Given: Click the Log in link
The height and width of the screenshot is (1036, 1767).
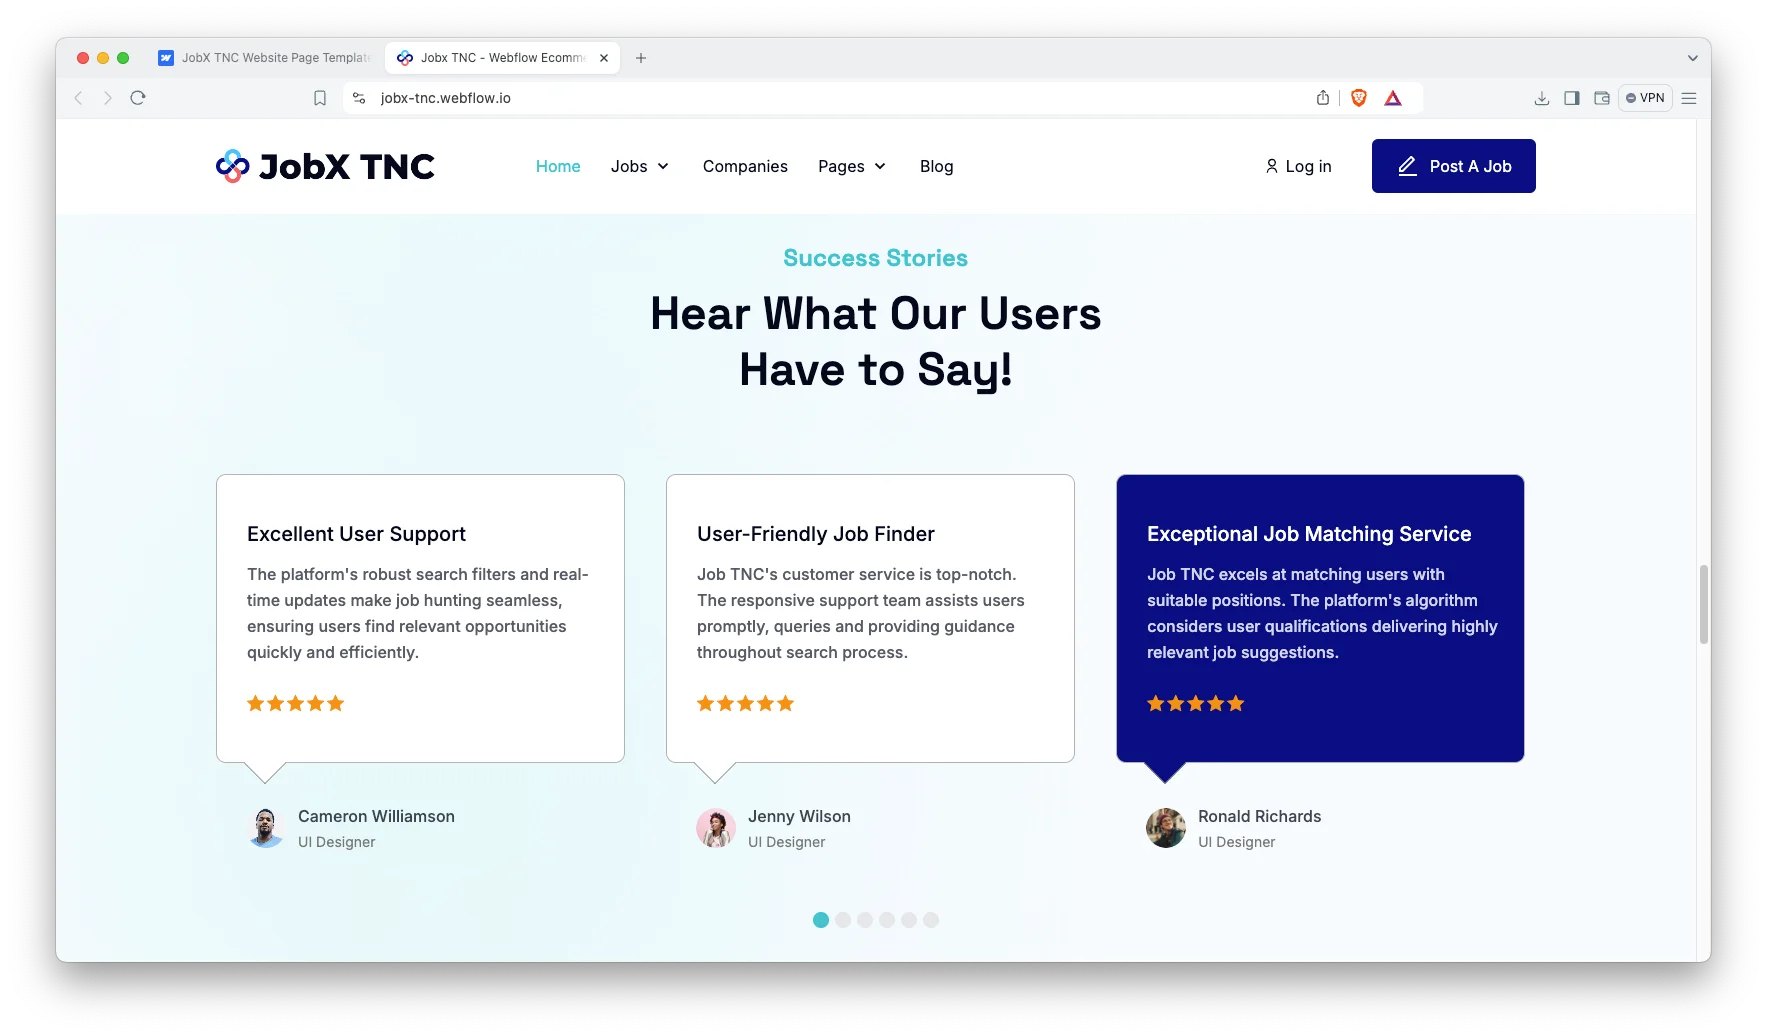Looking at the screenshot, I should coord(1298,166).
